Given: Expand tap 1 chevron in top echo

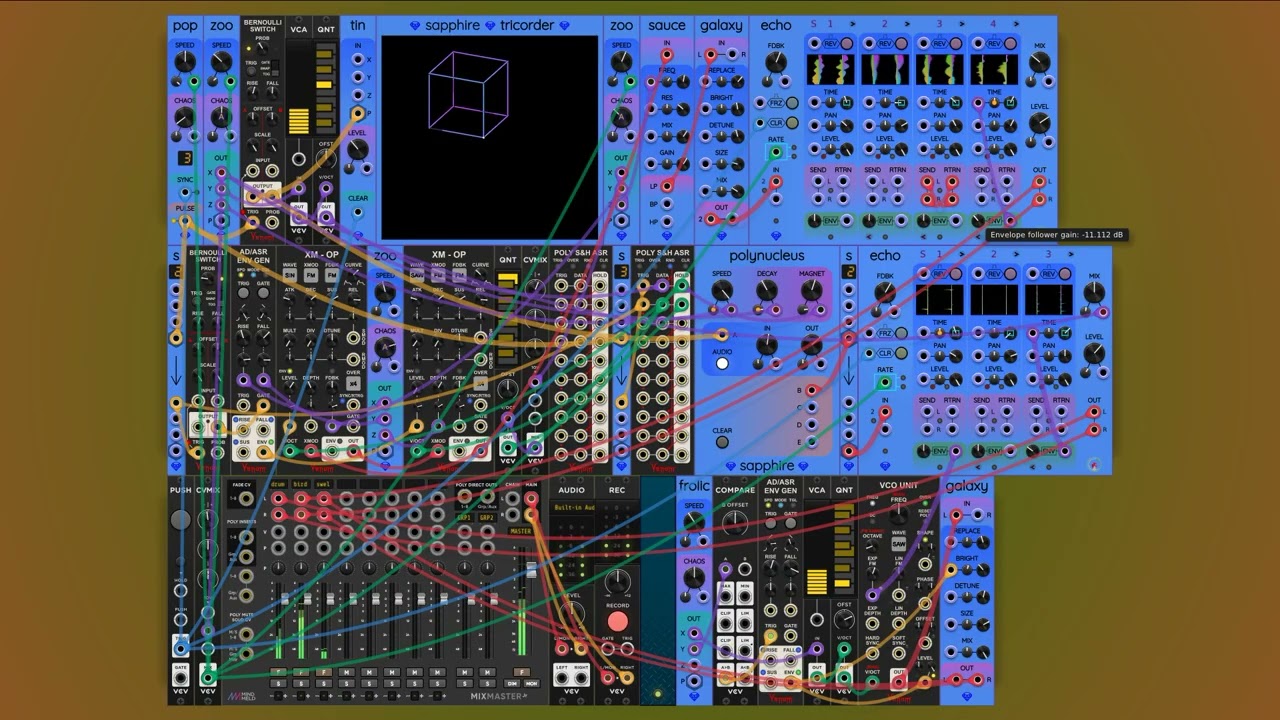Looking at the screenshot, I should (x=851, y=23).
